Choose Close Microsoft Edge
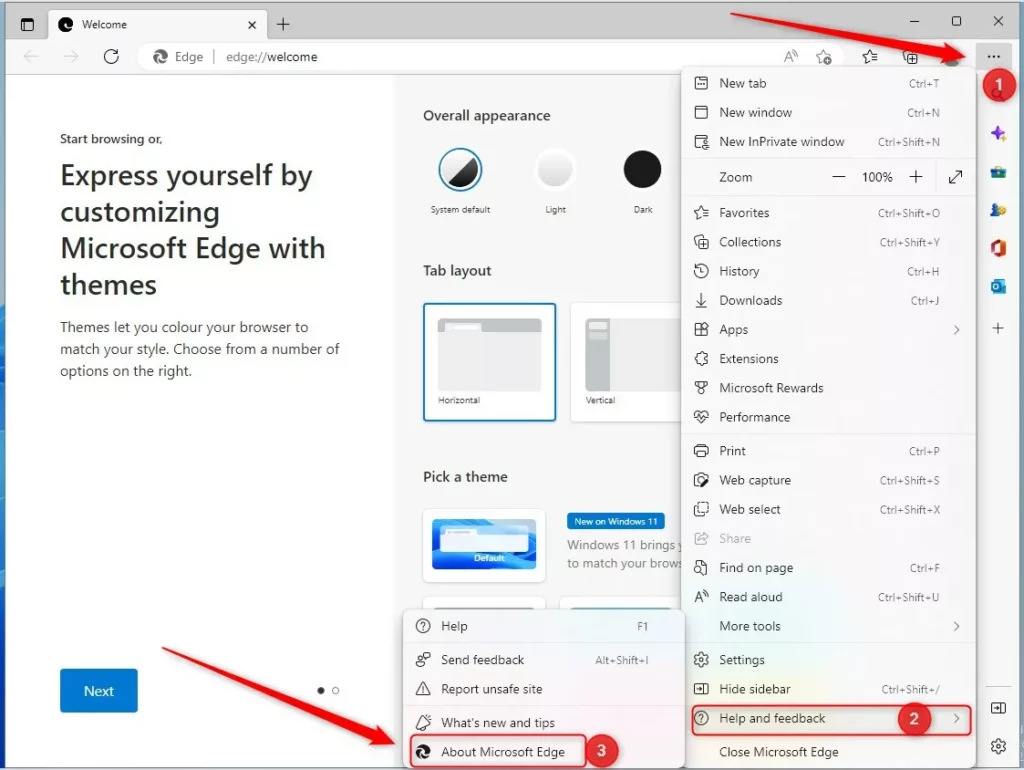1024x770 pixels. click(x=828, y=752)
